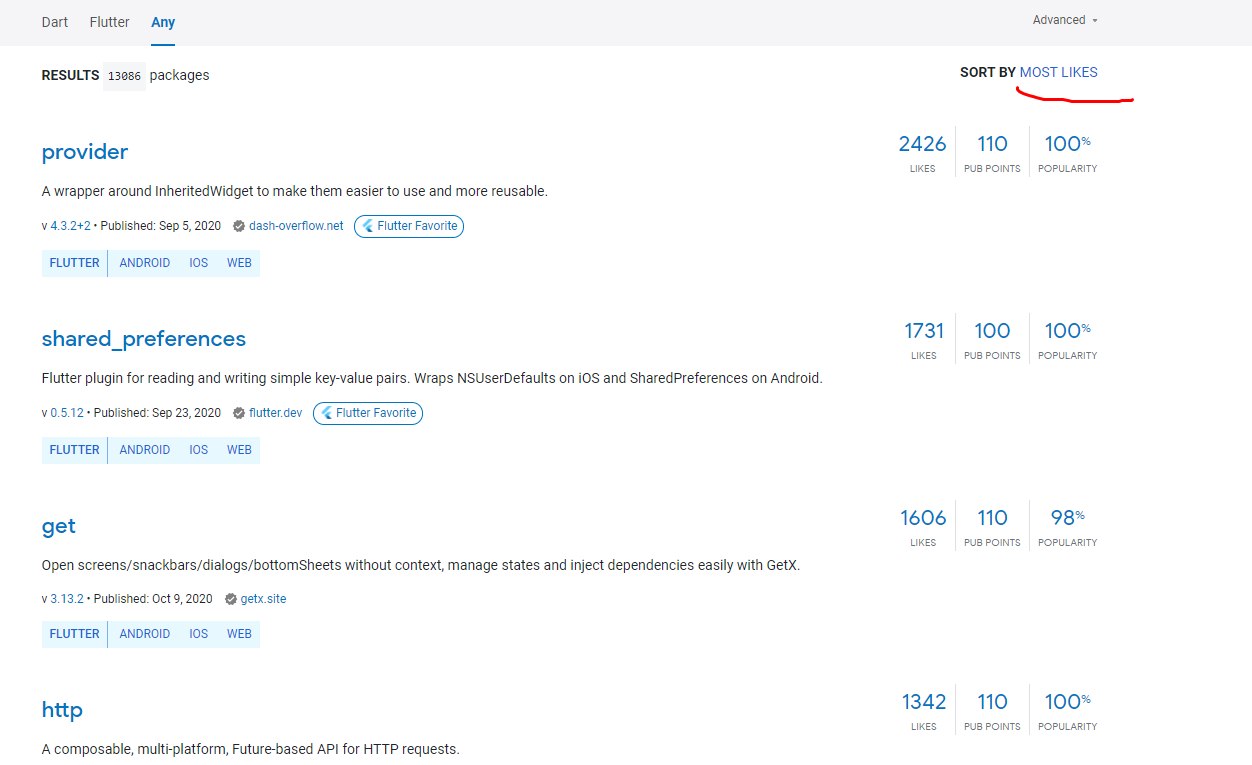Viewport: 1252px width, 765px height.
Task: Click the dash-overflow.net publisher link
Action: click(x=296, y=226)
